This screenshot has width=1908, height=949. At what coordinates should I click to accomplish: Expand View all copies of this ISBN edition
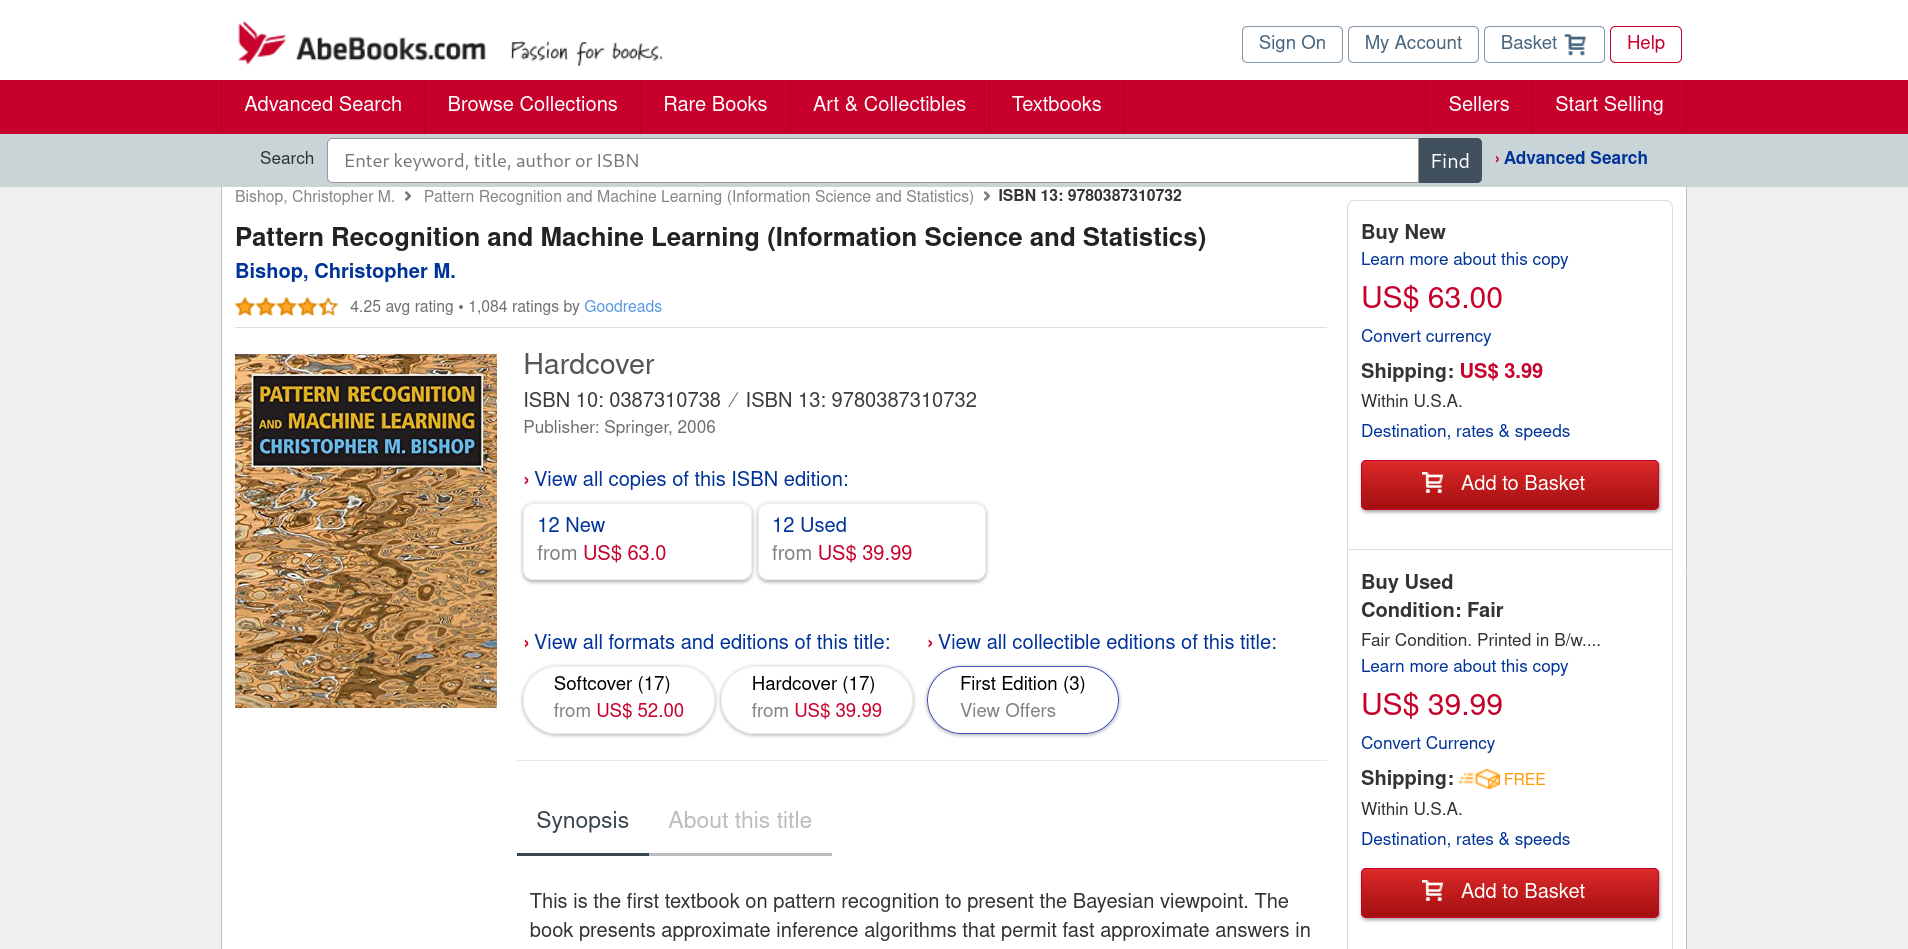tap(686, 479)
